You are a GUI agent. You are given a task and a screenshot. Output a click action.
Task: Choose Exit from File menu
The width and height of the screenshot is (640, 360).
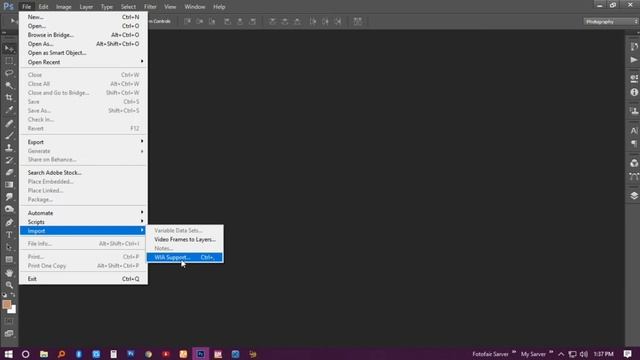pyautogui.click(x=83, y=279)
